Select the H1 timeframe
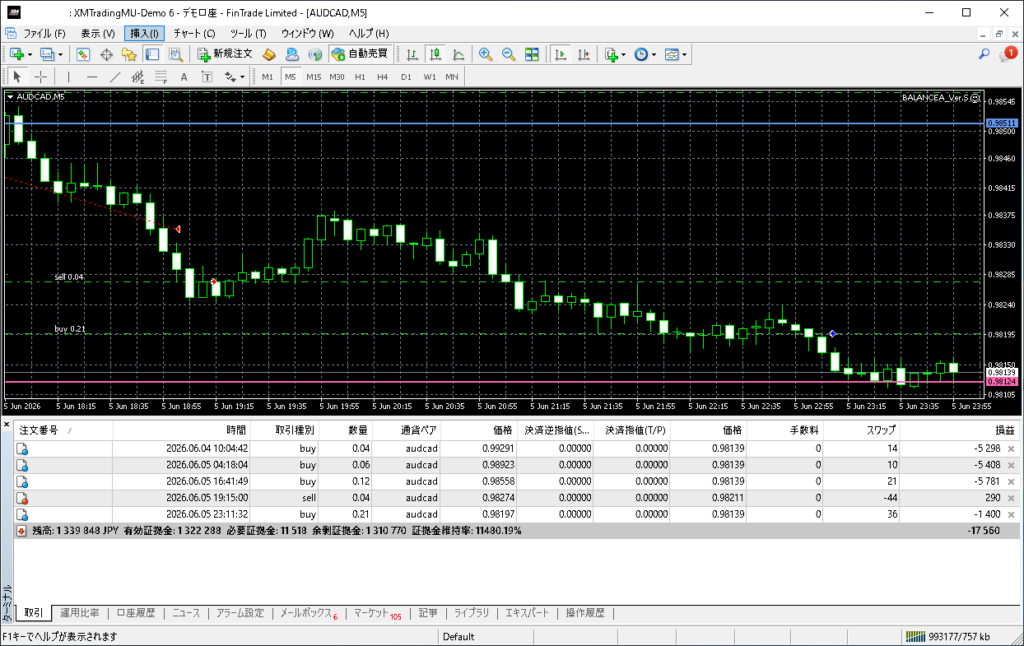The height and width of the screenshot is (646, 1024). [x=360, y=76]
